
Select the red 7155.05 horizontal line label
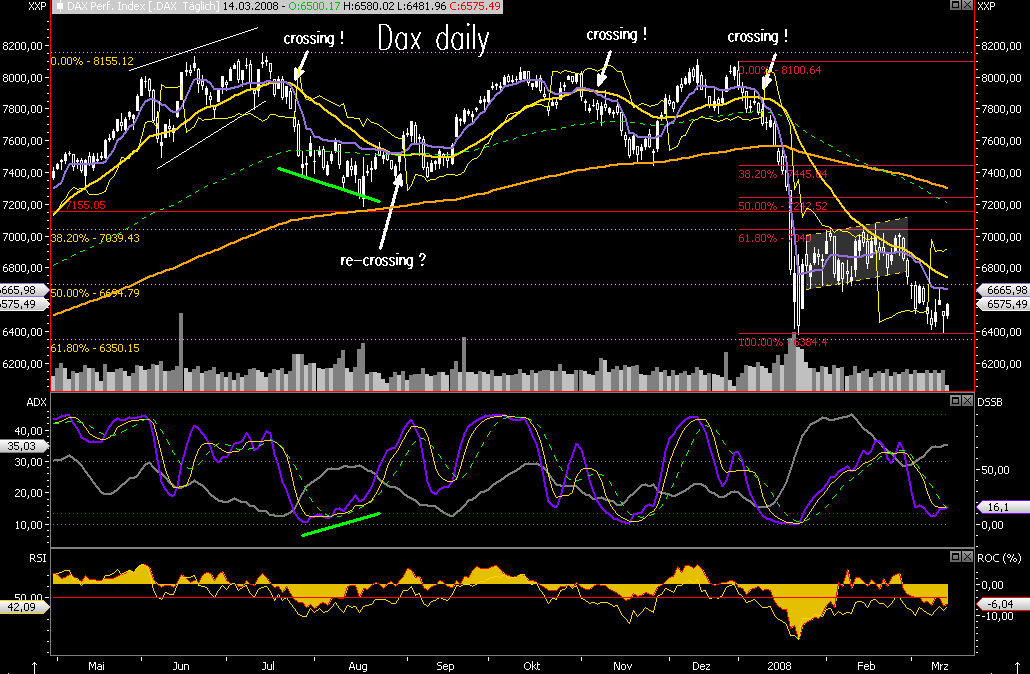(x=85, y=205)
